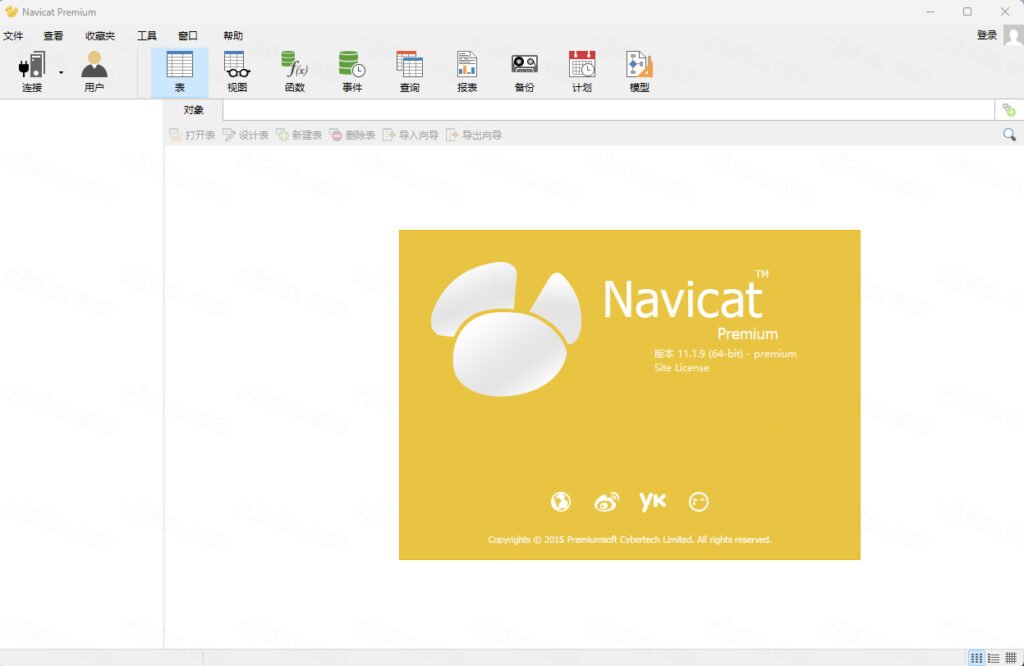The image size is (1024, 666).
Task: Maximize the Navicat Premium window
Action: (x=967, y=12)
